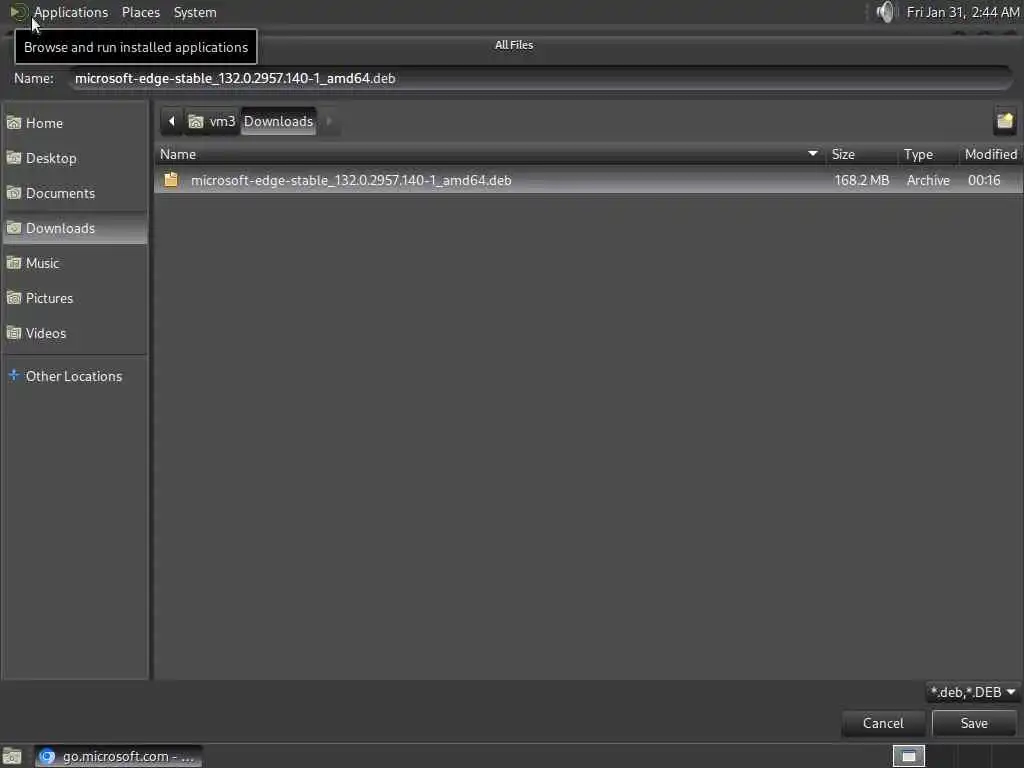The width and height of the screenshot is (1024, 768).
Task: Click the Desktop folder icon in sidebar
Action: coord(14,158)
